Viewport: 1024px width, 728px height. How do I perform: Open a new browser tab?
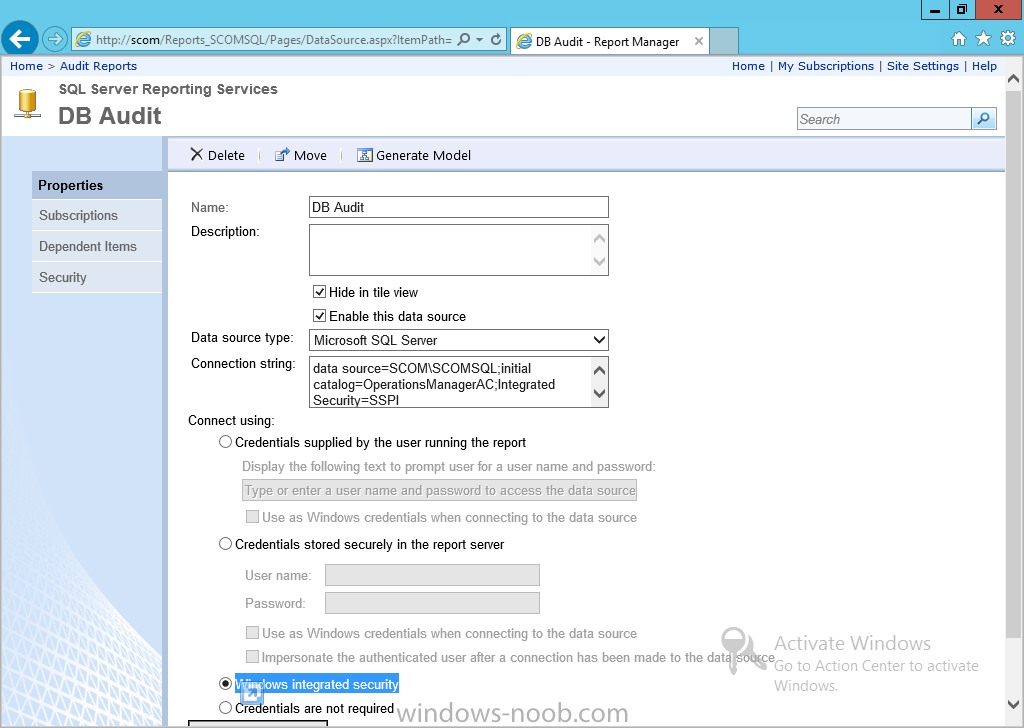(x=724, y=41)
